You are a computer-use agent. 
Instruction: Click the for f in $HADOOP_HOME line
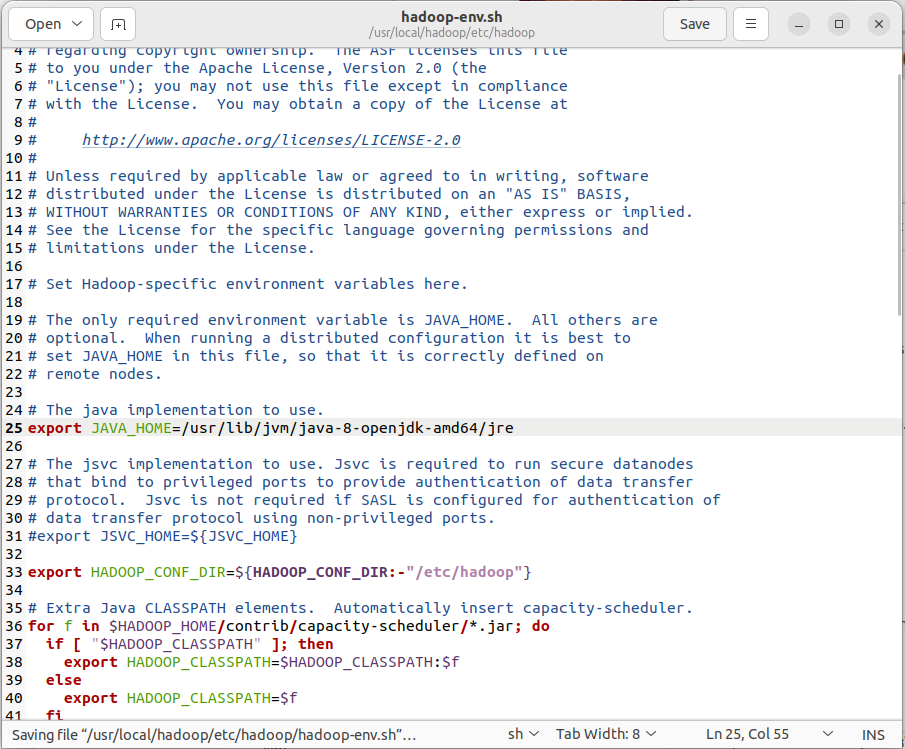coord(289,626)
